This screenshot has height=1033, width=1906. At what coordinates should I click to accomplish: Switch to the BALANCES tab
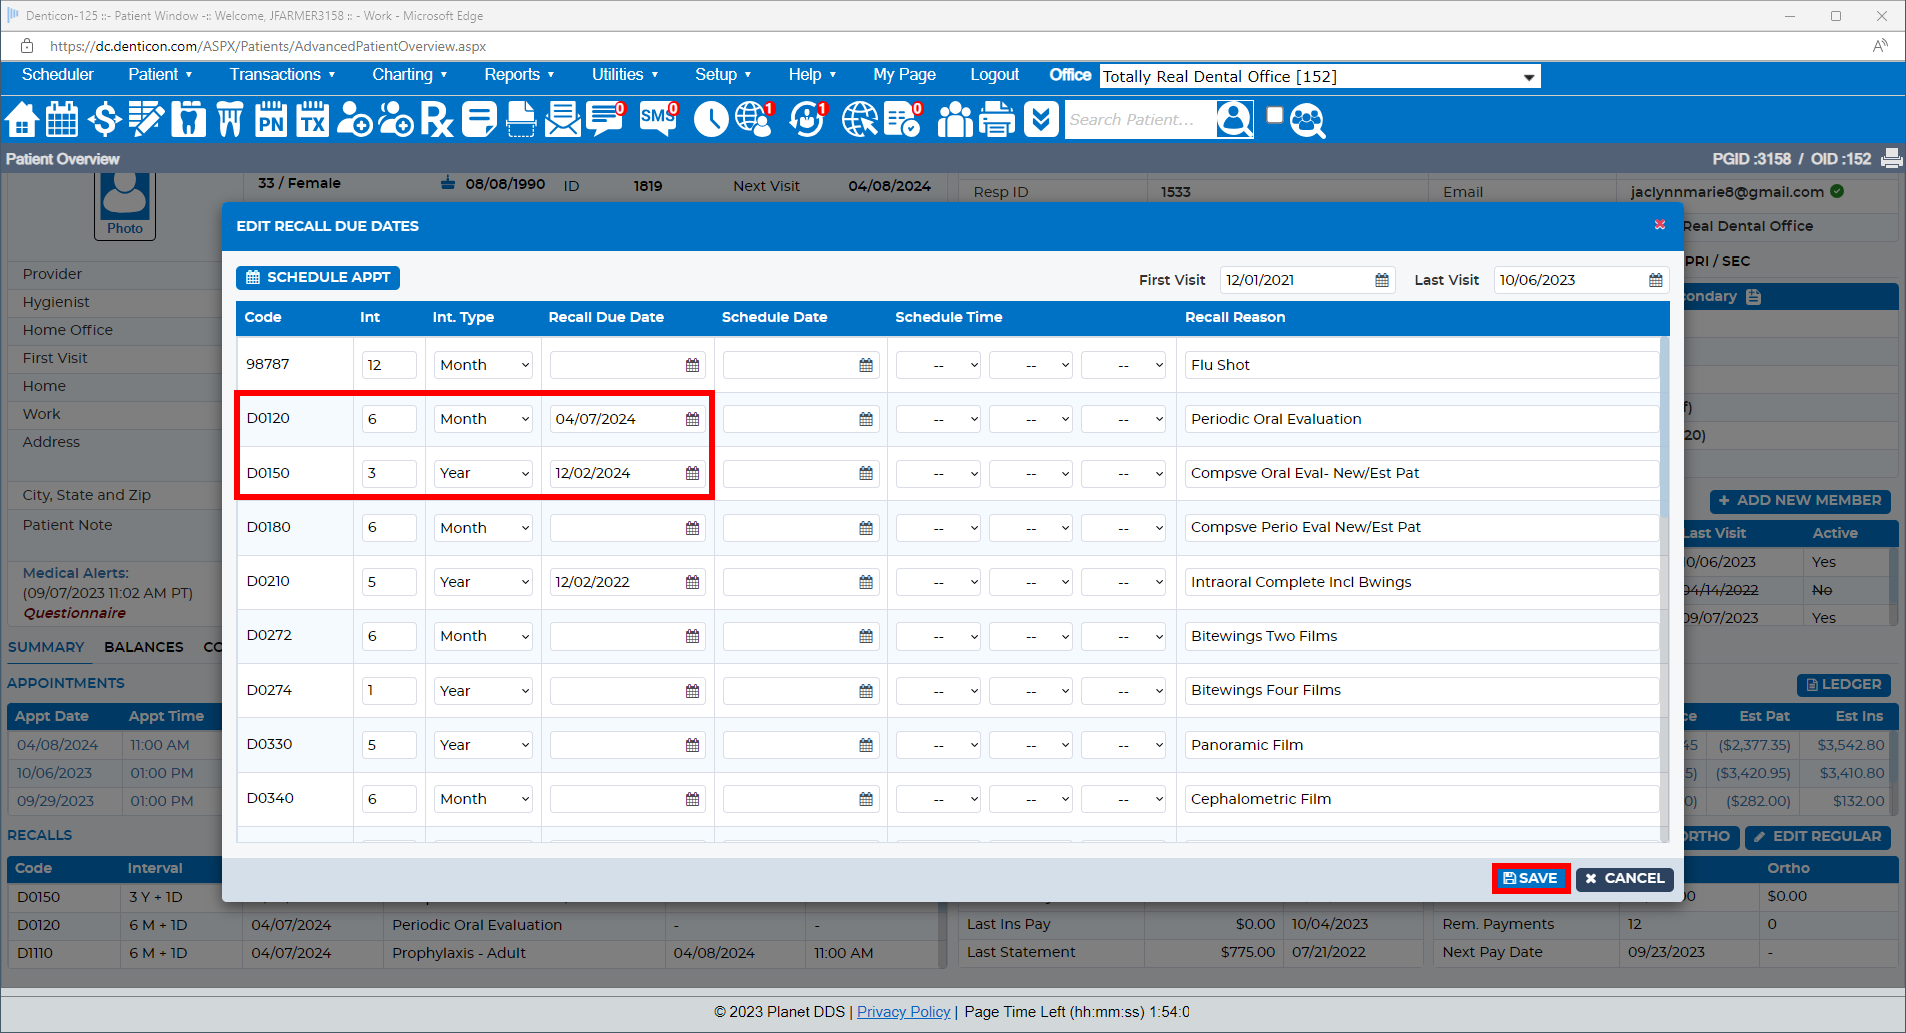144,647
